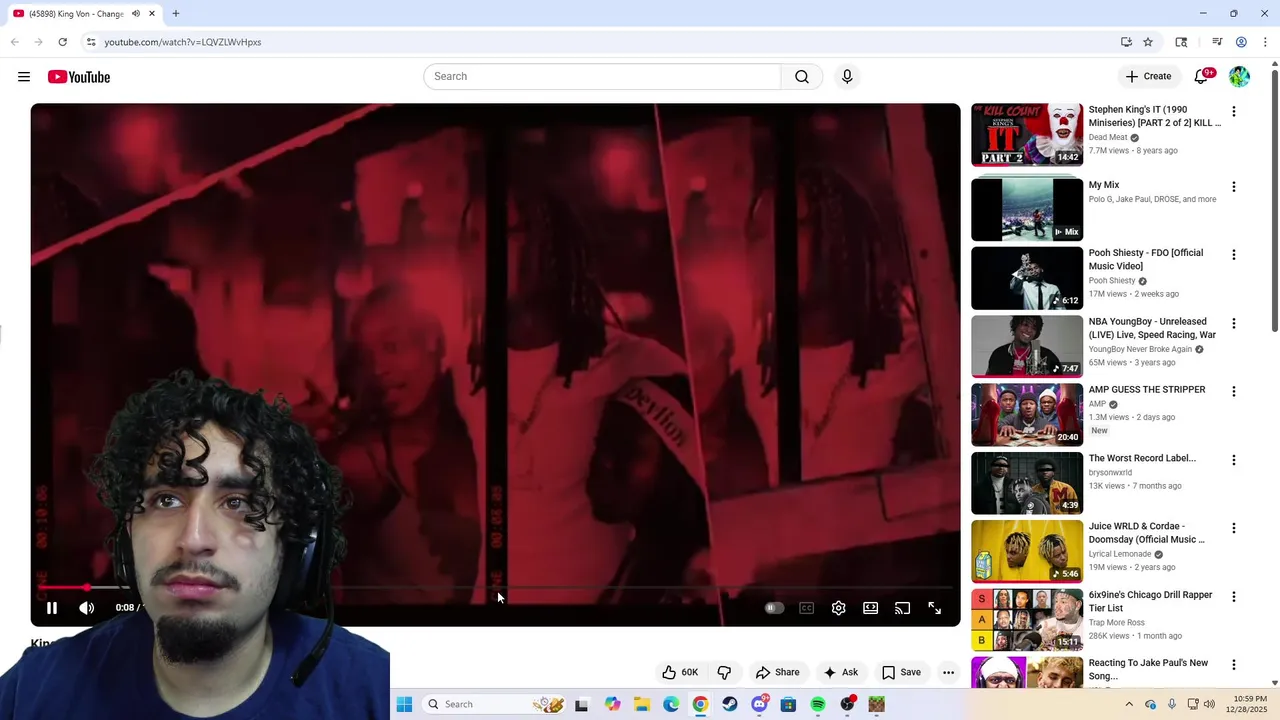This screenshot has width=1280, height=720.
Task: Open options for AMP GUESS THE STRIPPER
Action: pyautogui.click(x=1233, y=392)
